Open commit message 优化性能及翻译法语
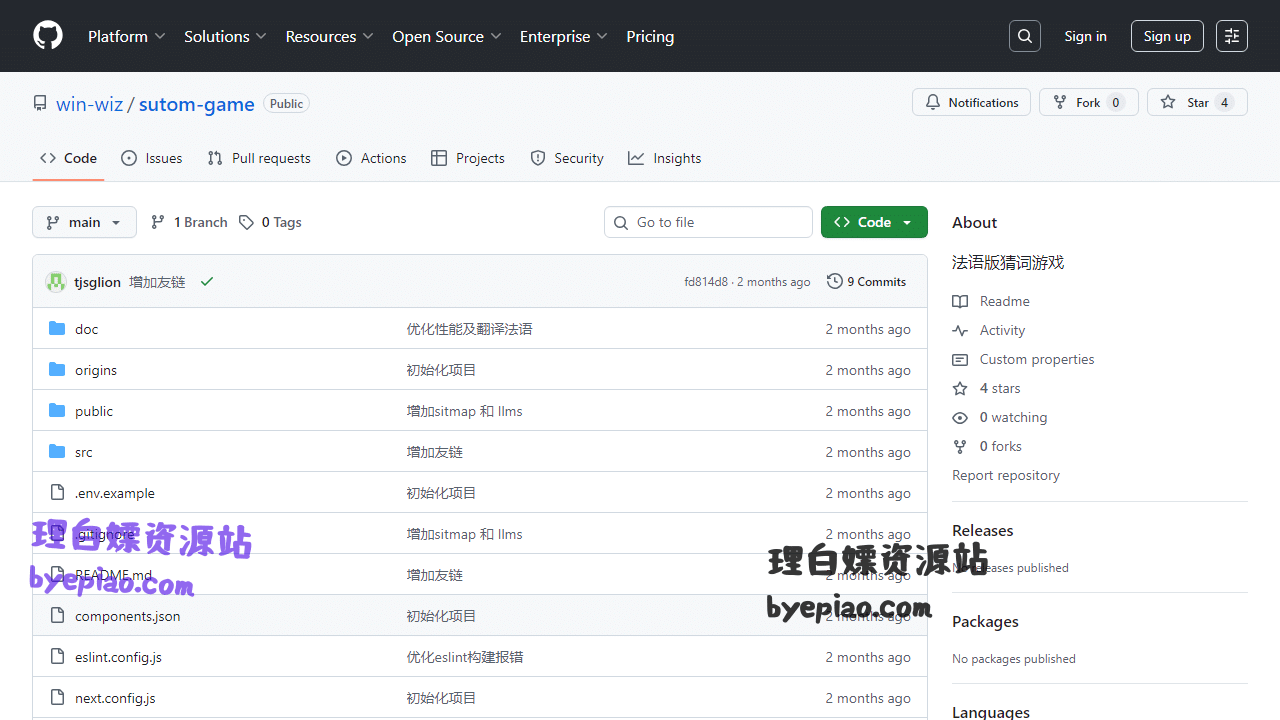 (469, 329)
